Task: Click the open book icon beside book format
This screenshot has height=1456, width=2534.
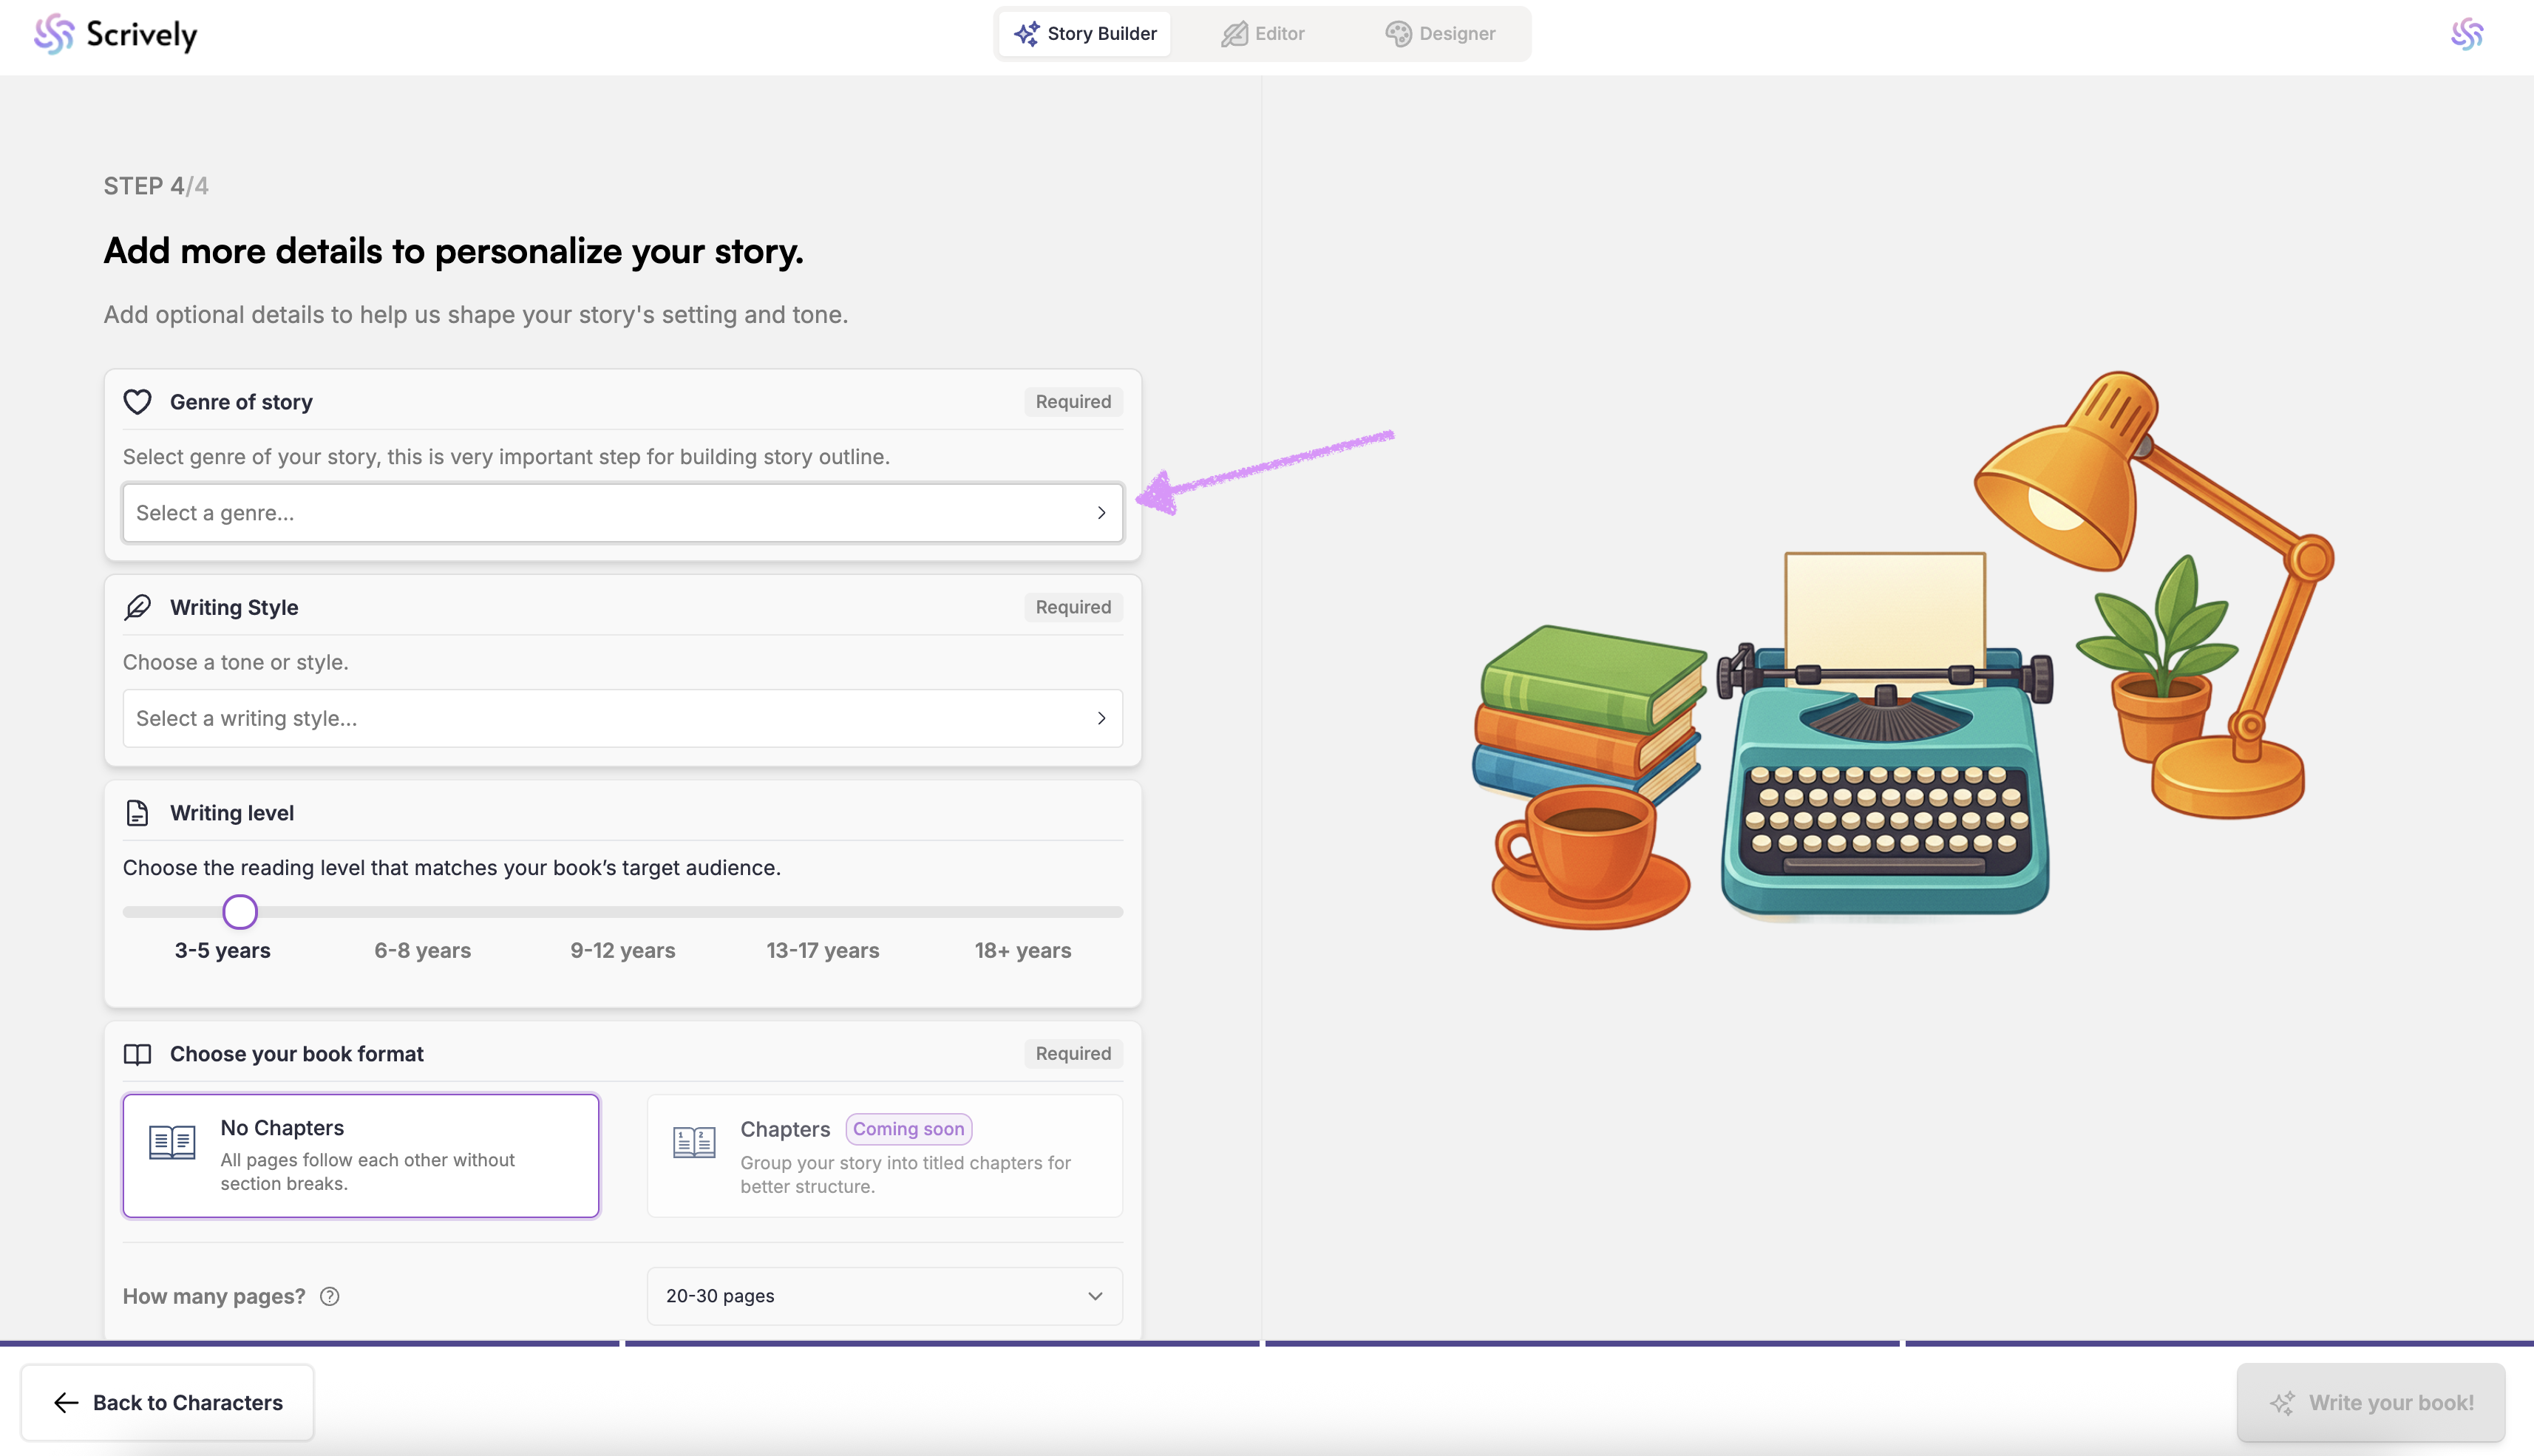Action: point(137,1054)
